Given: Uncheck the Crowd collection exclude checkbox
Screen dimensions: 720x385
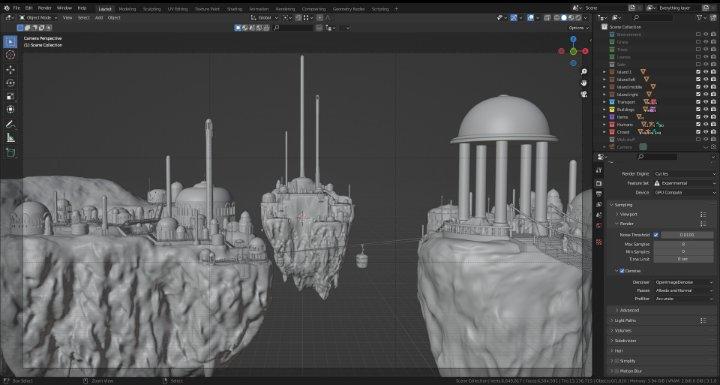Looking at the screenshot, I should 698,132.
